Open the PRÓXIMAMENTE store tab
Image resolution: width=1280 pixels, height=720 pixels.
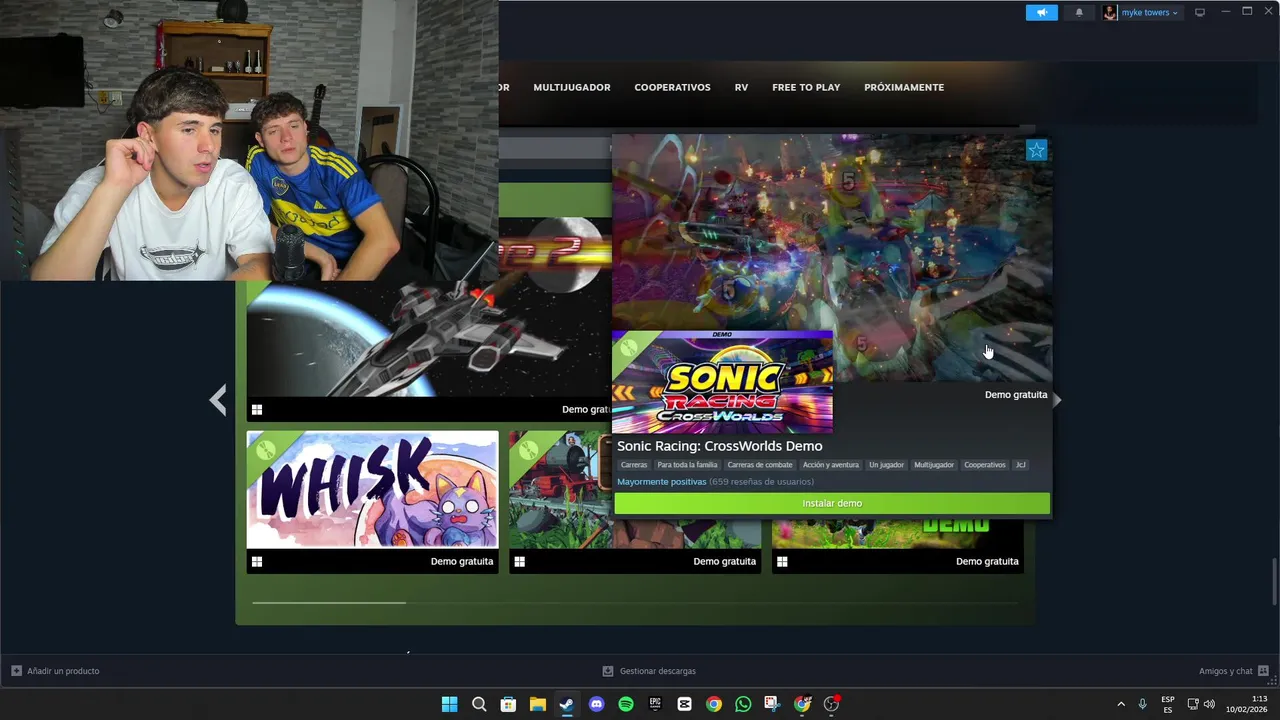pyautogui.click(x=904, y=88)
